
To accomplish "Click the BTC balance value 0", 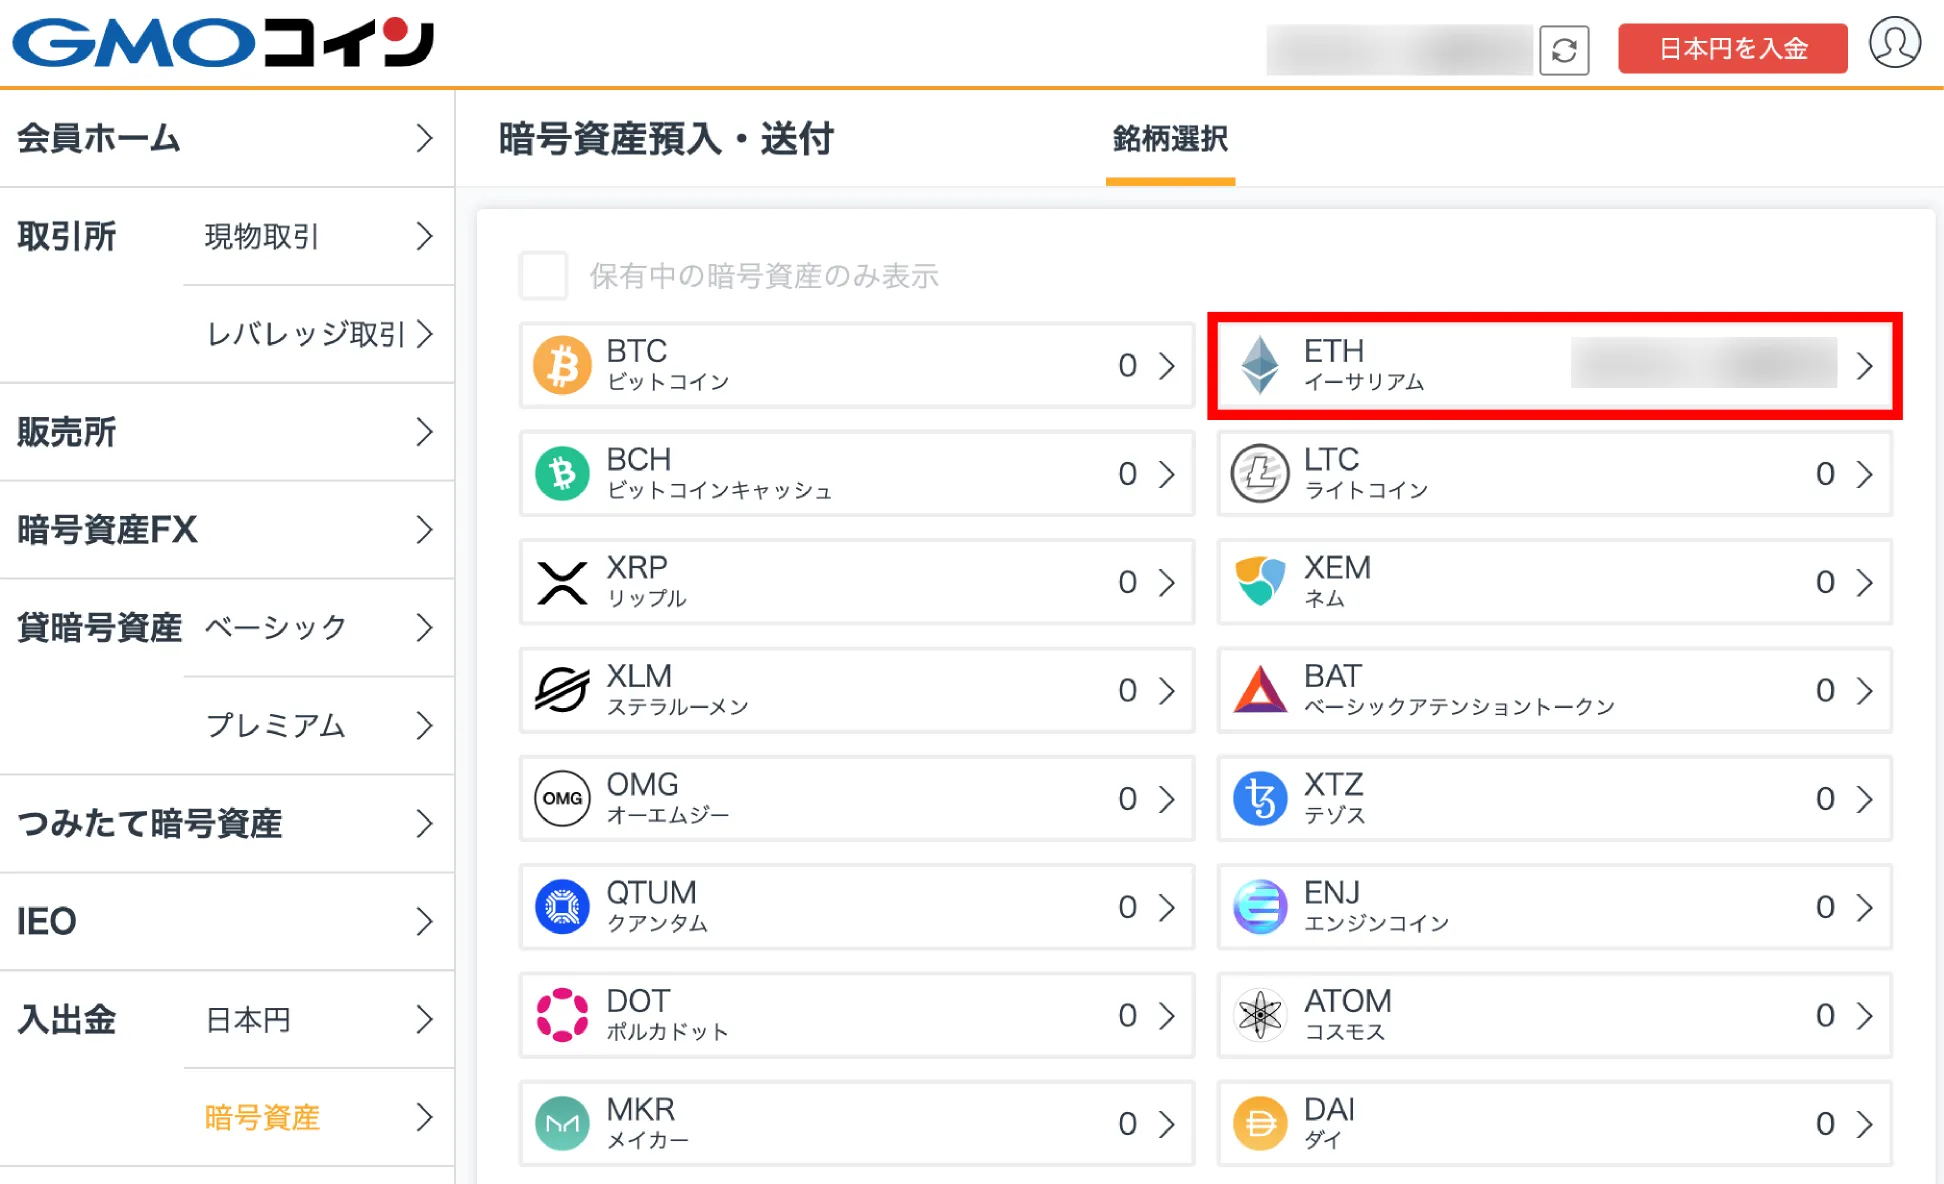I will (1127, 365).
